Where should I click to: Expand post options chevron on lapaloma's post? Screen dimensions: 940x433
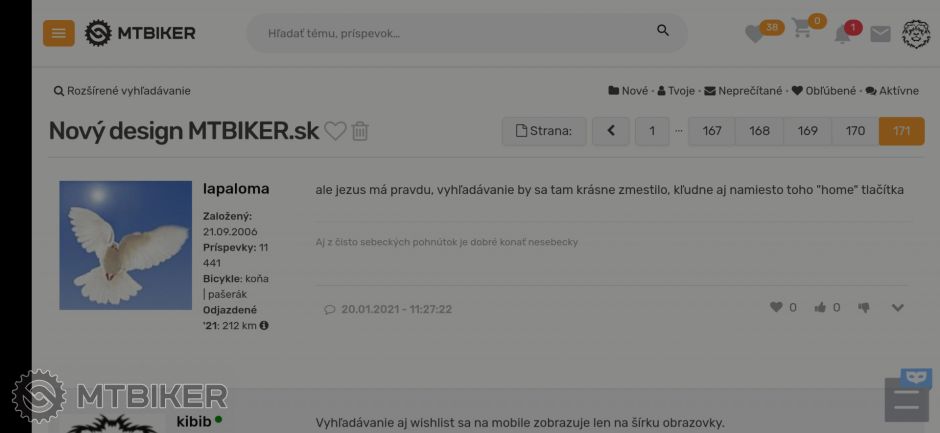(897, 308)
